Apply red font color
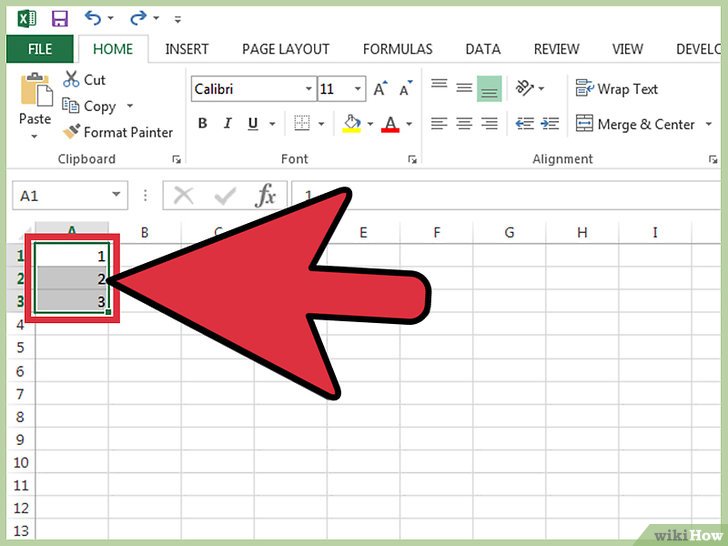The width and height of the screenshot is (728, 546). pyautogui.click(x=390, y=124)
